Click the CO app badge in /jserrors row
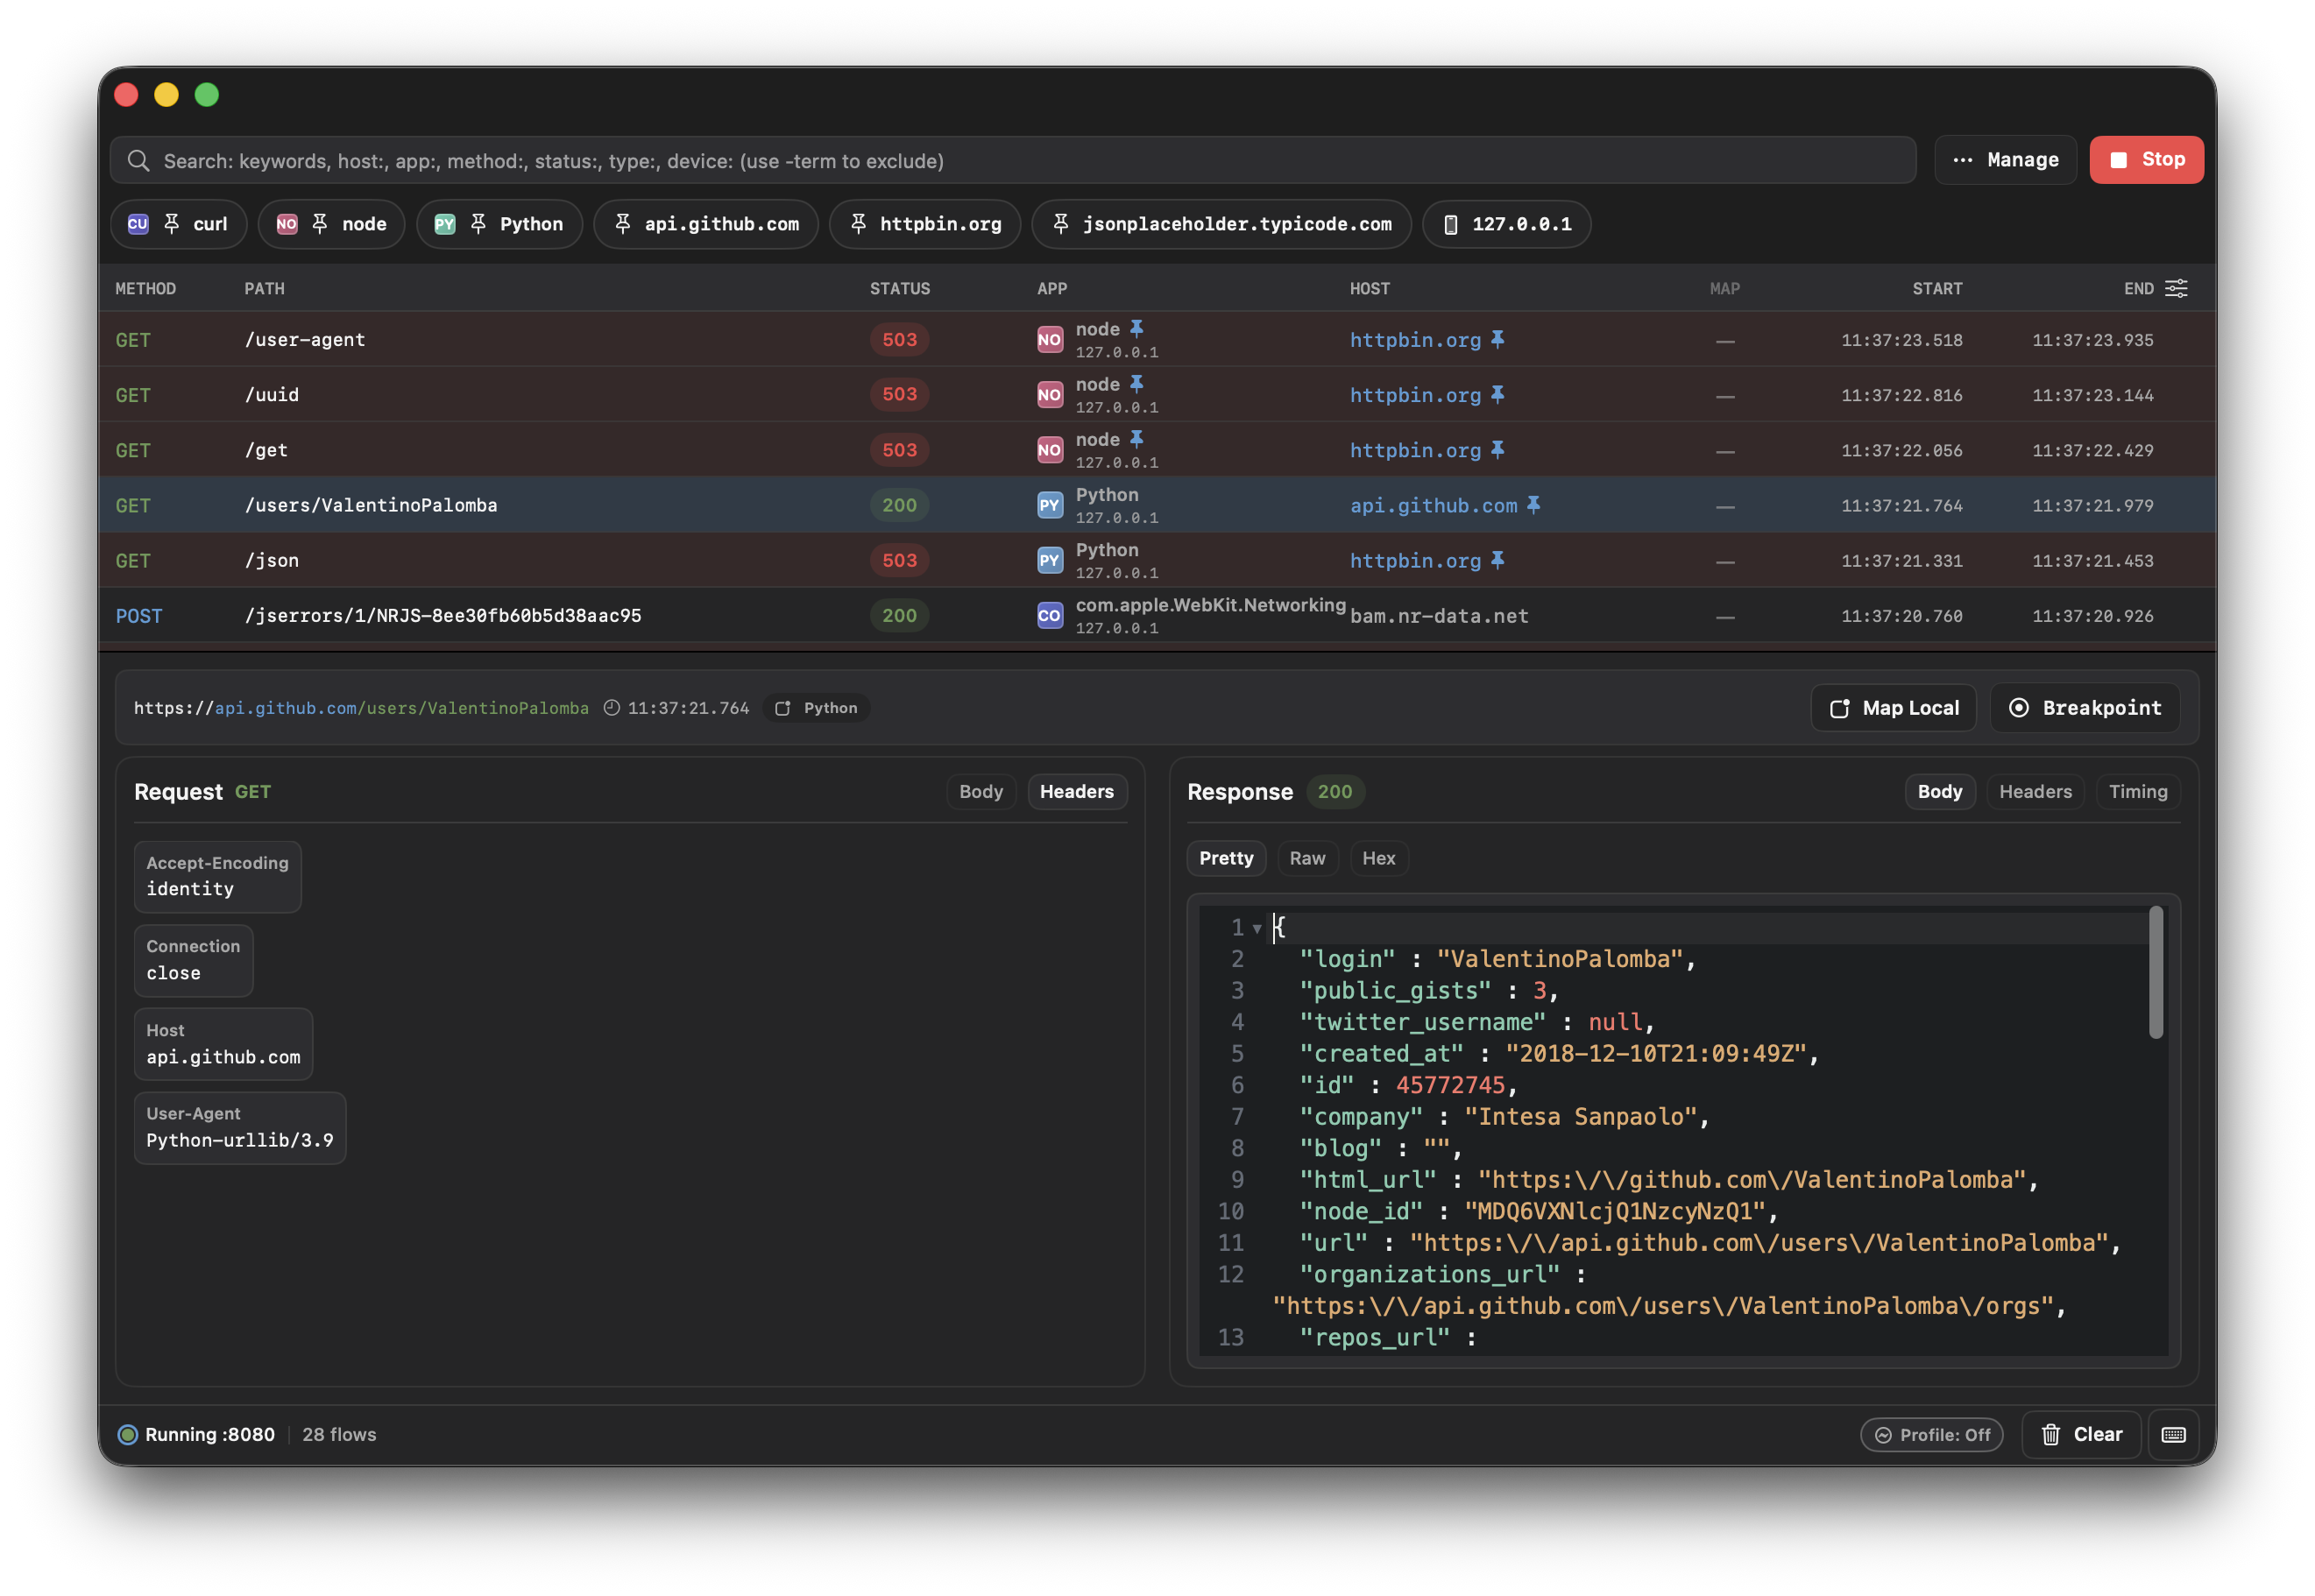Viewport: 2315px width, 1596px height. 1049,615
